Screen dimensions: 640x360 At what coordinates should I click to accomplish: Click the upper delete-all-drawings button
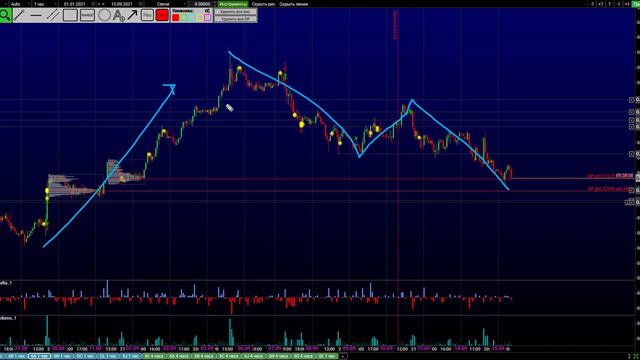[x=236, y=12]
